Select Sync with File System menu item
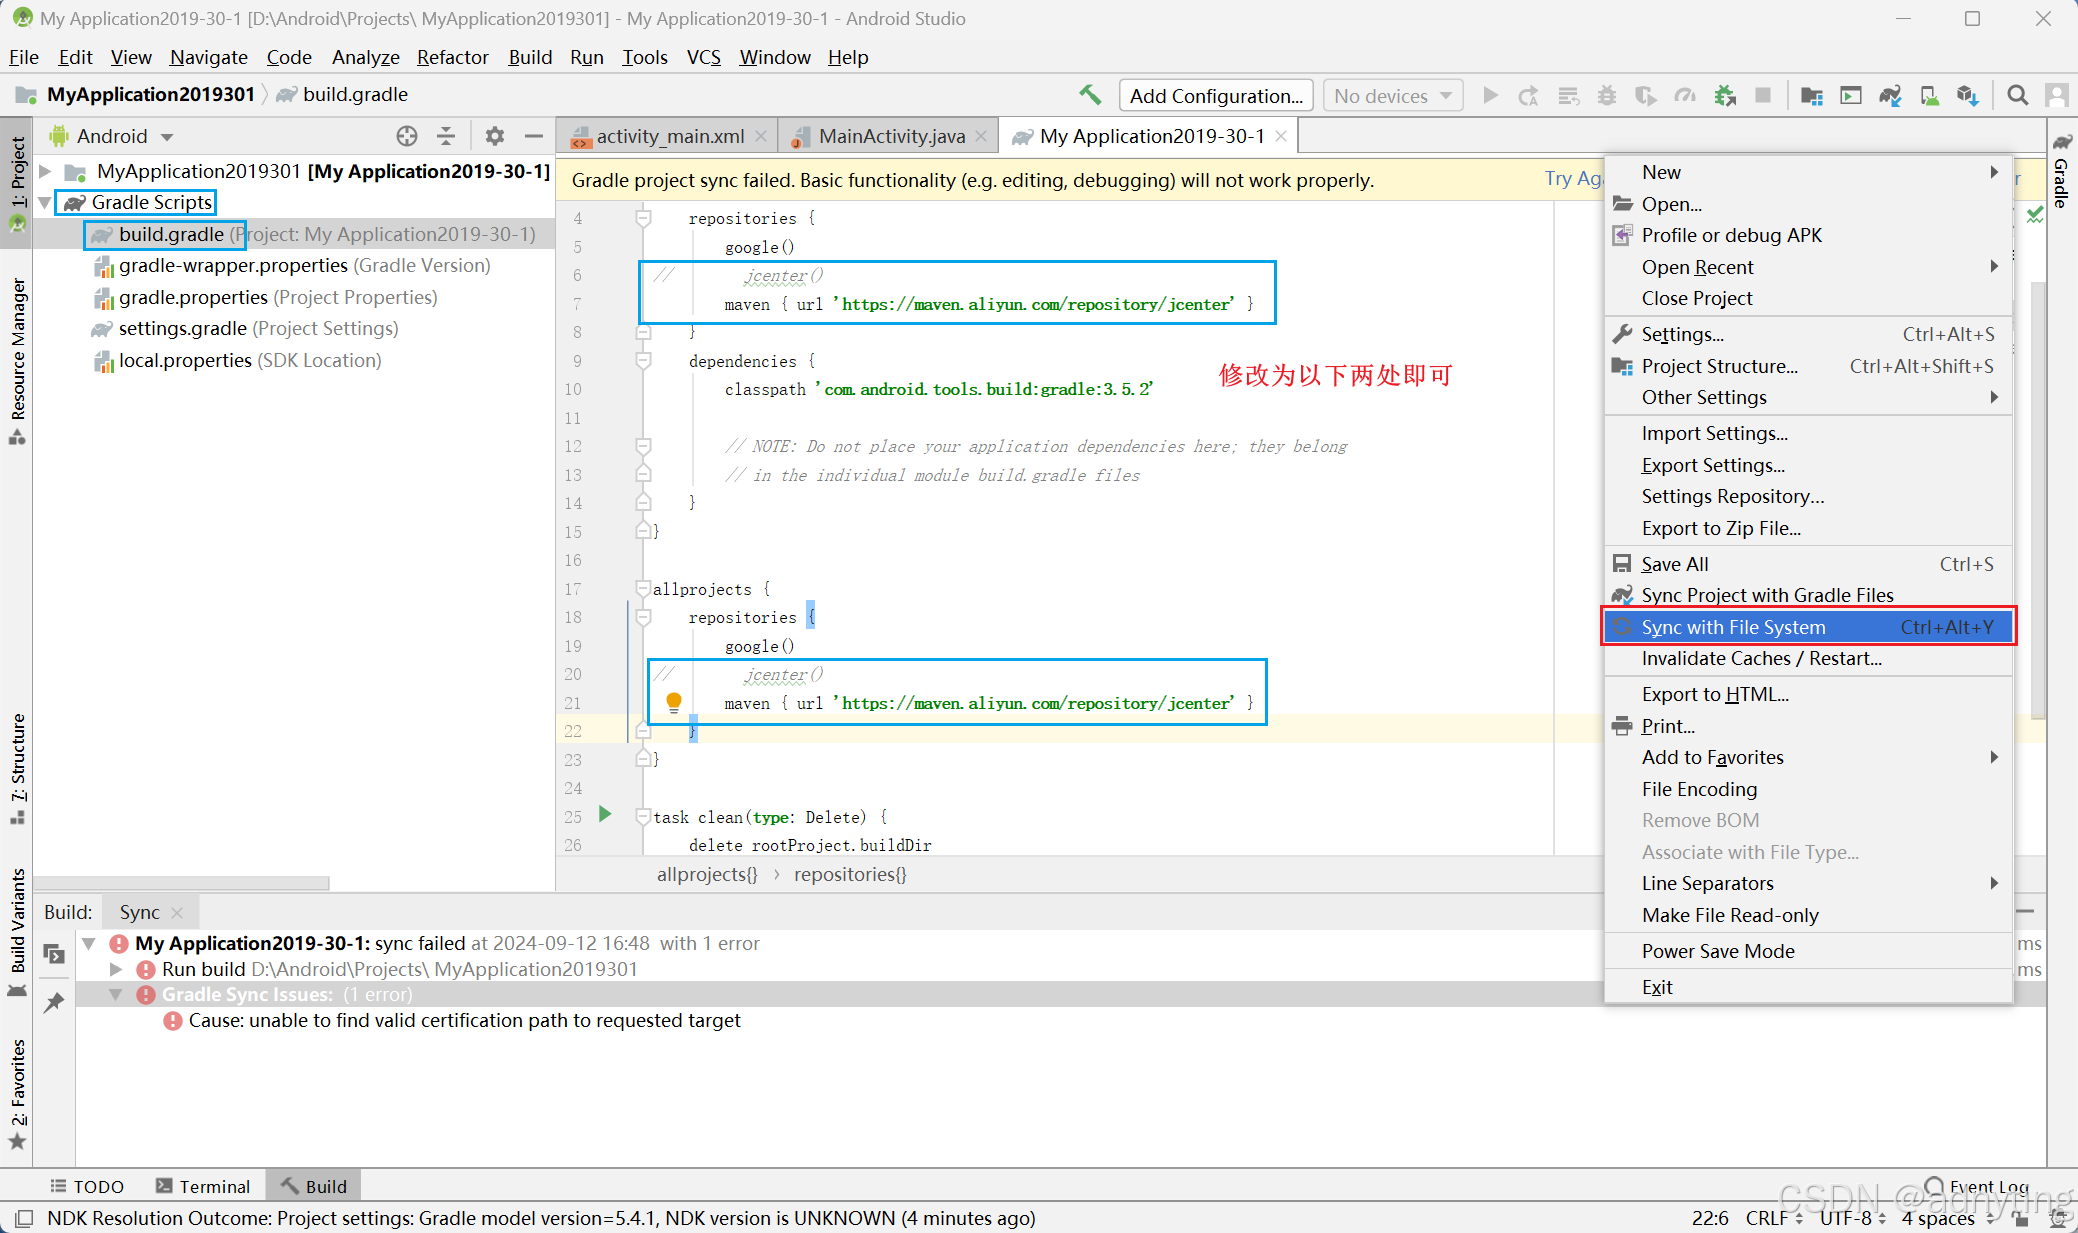The image size is (2078, 1233). (1733, 627)
